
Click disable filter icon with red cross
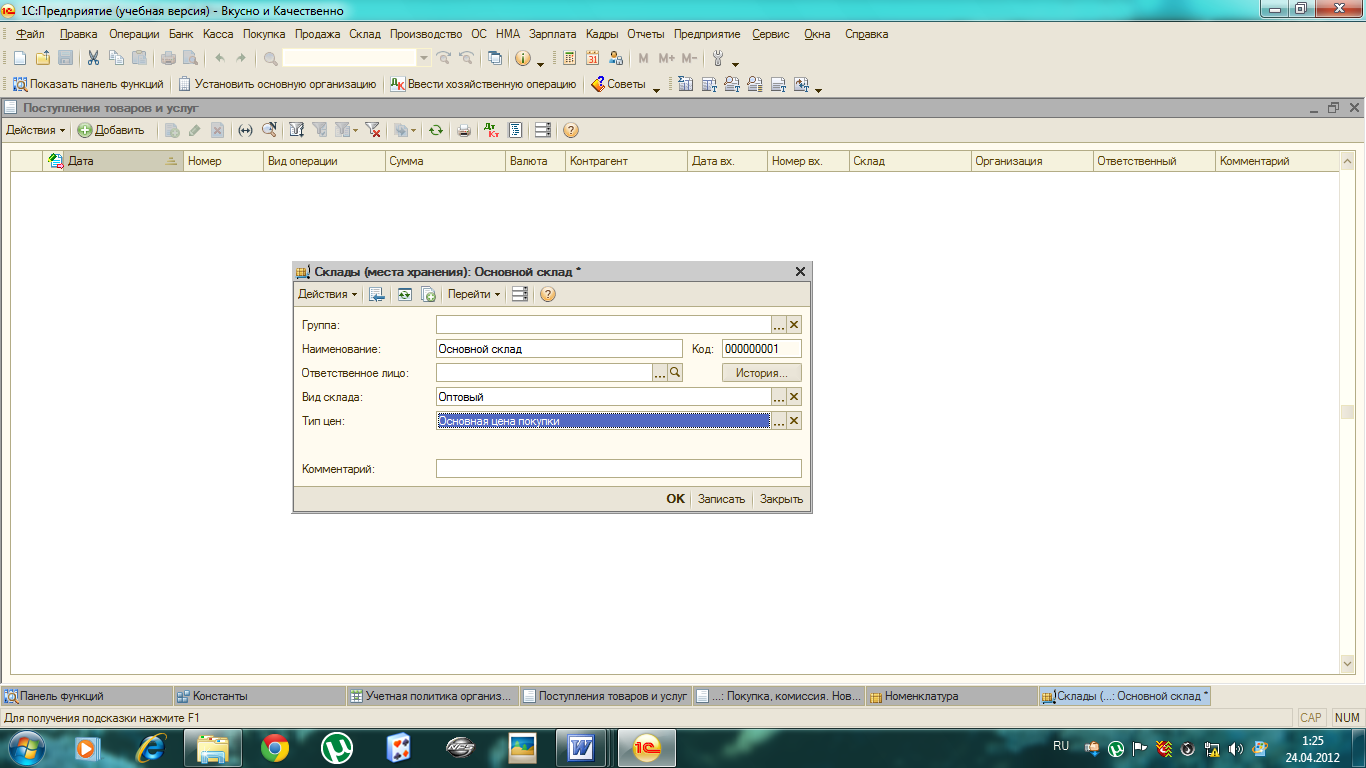373,130
